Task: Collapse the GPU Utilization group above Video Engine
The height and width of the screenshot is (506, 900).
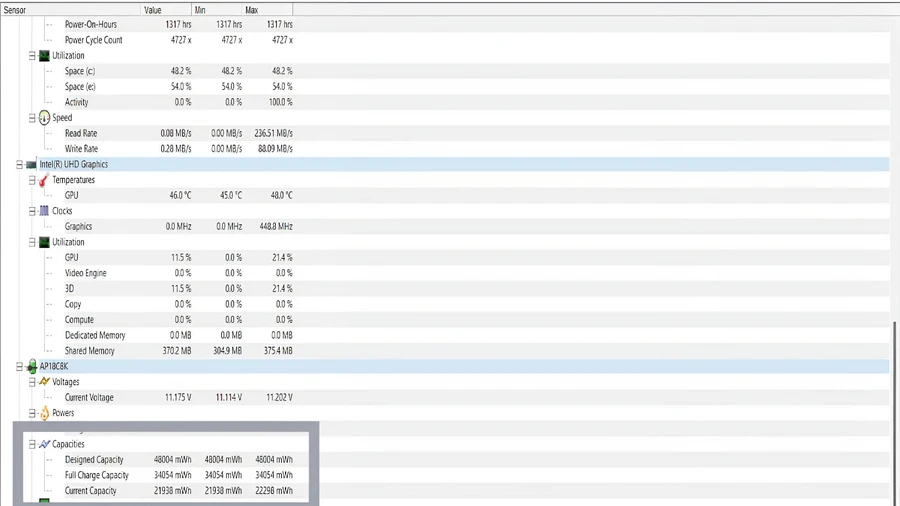Action: point(32,242)
